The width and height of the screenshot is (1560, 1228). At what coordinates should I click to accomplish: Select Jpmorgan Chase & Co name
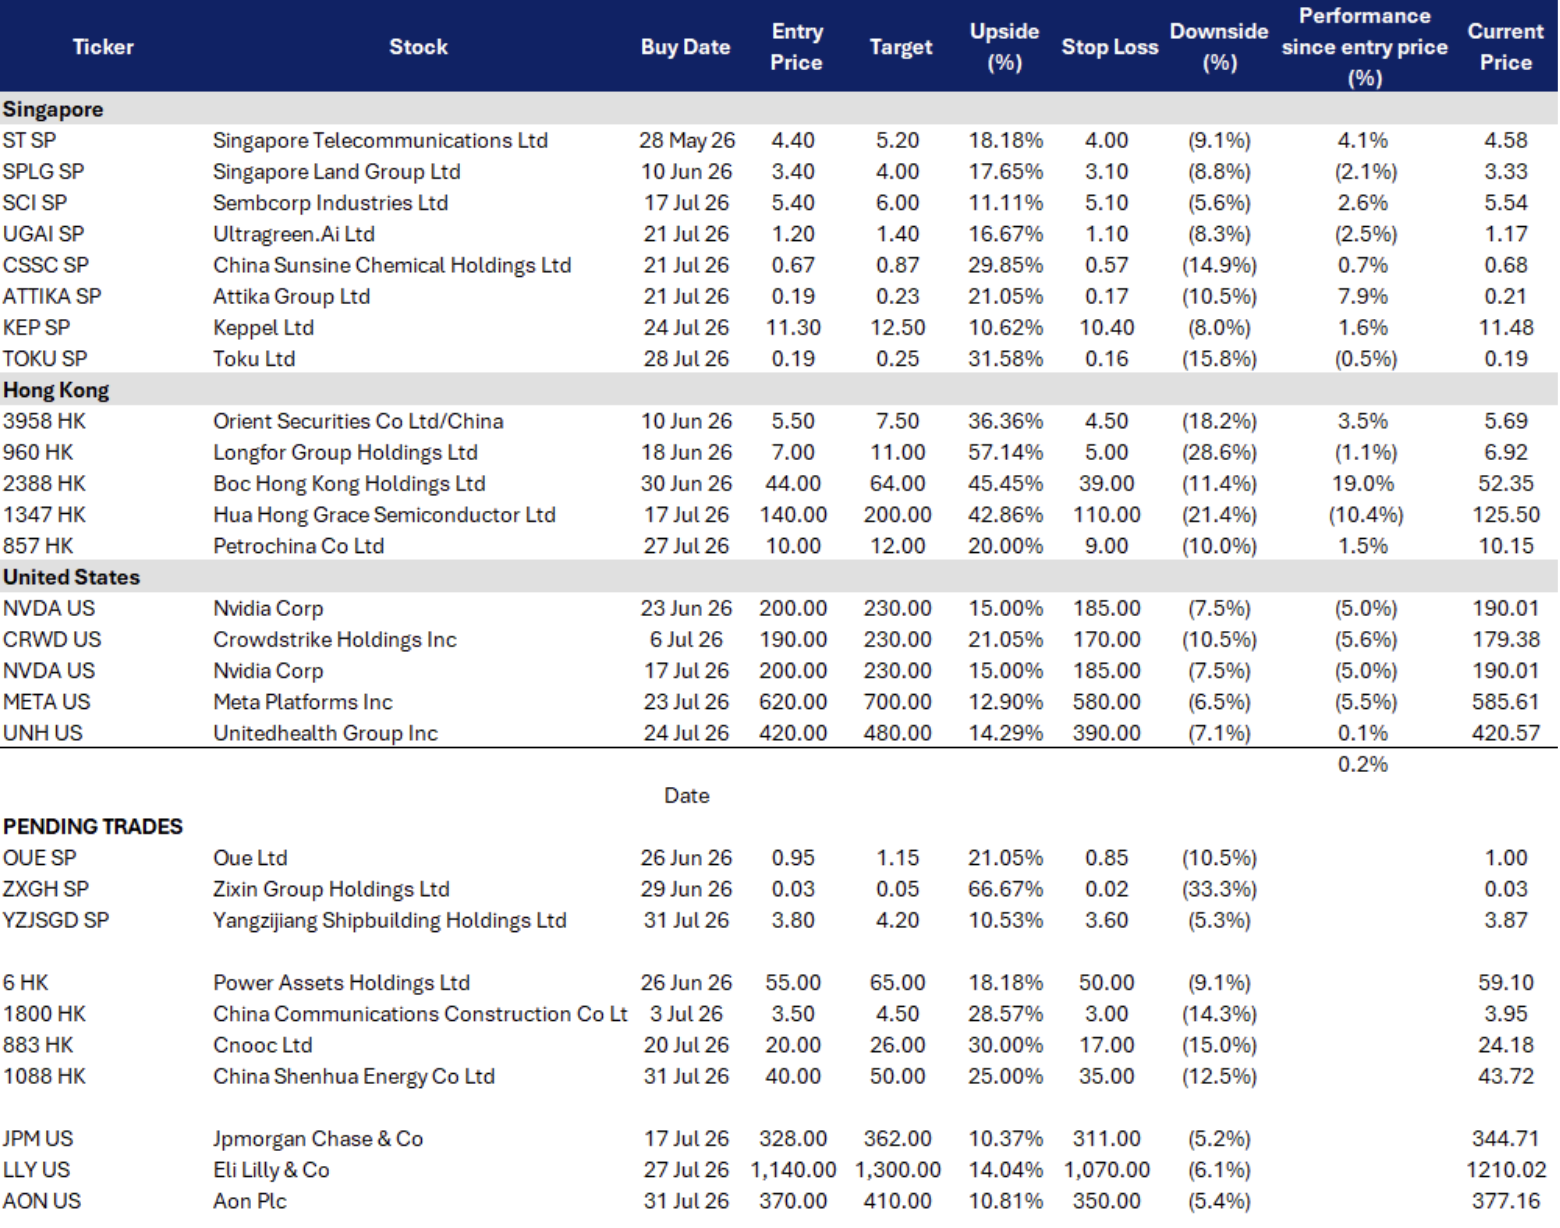[318, 1138]
